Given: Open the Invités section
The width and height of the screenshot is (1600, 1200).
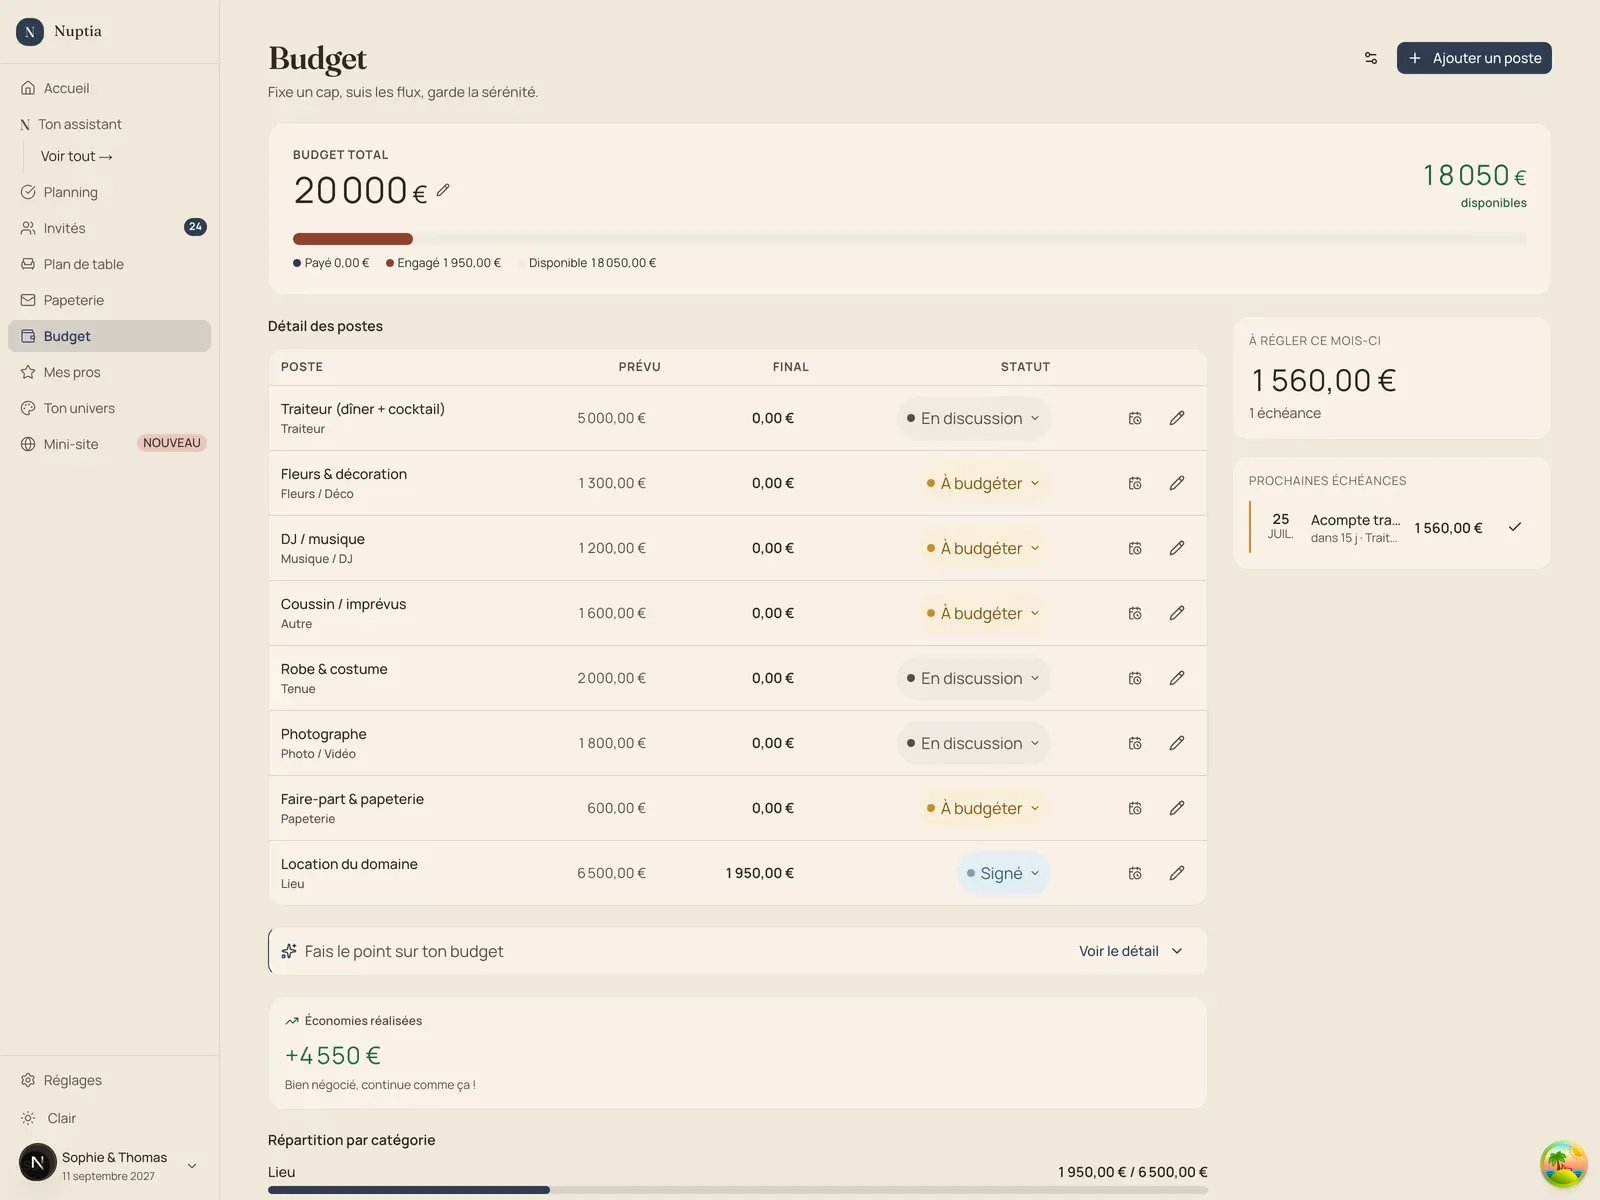Looking at the screenshot, I should coord(110,228).
